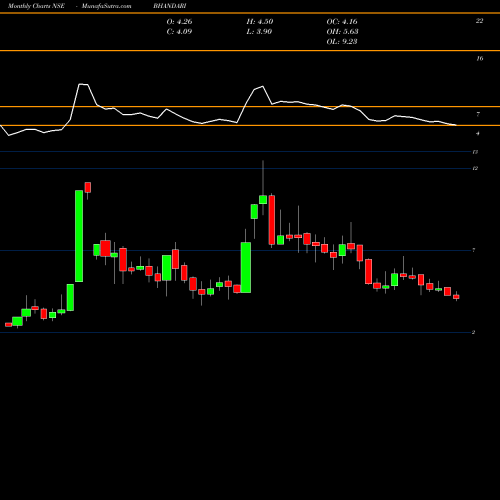
Task: Click the high value "H: 4.50"
Action: click(260, 22)
